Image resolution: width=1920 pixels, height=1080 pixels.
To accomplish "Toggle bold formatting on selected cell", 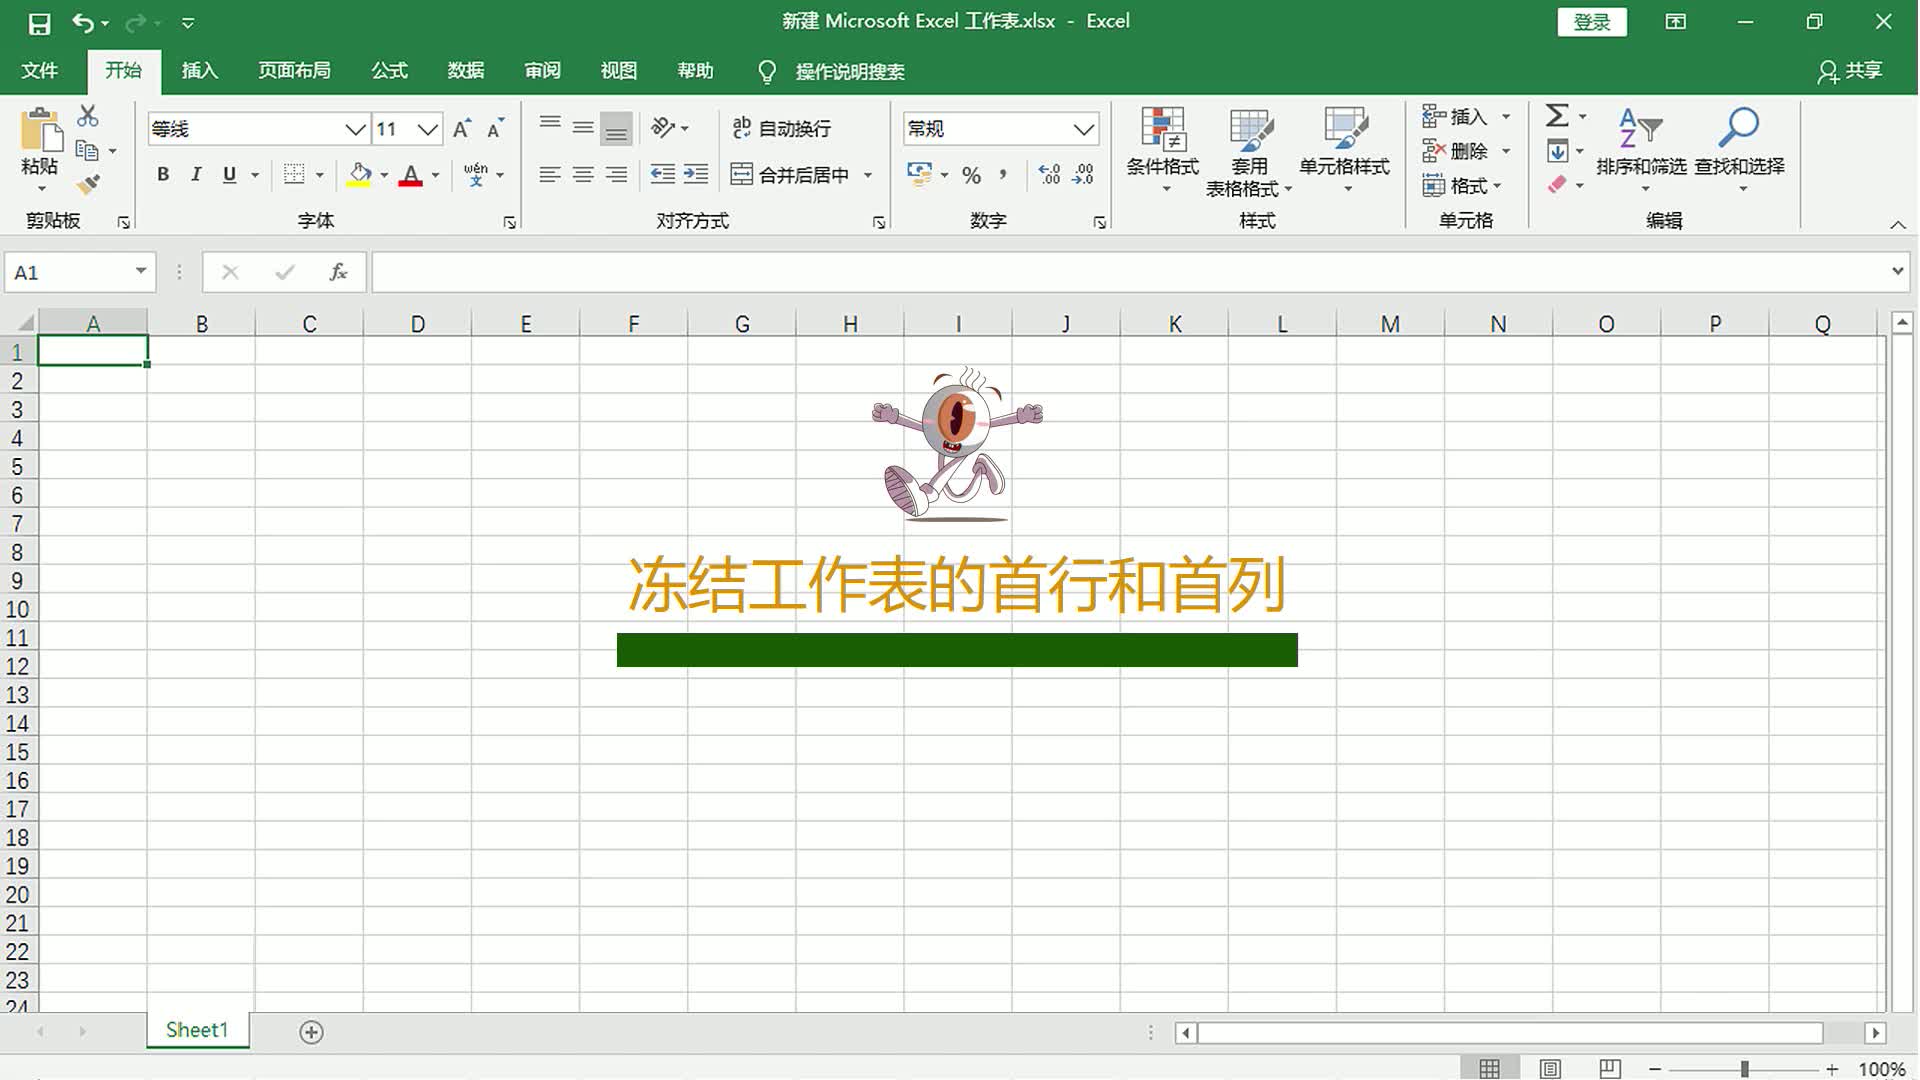I will click(x=163, y=174).
